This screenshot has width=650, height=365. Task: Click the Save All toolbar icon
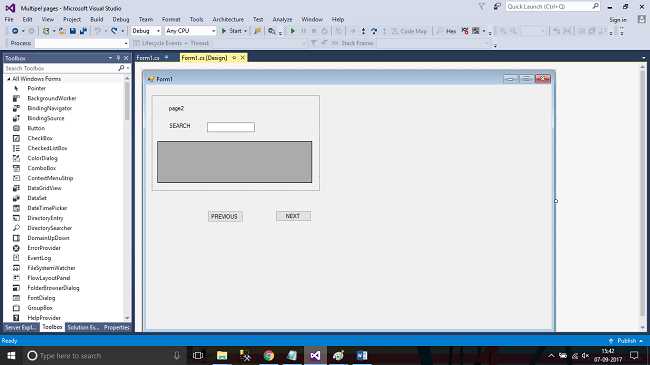click(x=83, y=31)
